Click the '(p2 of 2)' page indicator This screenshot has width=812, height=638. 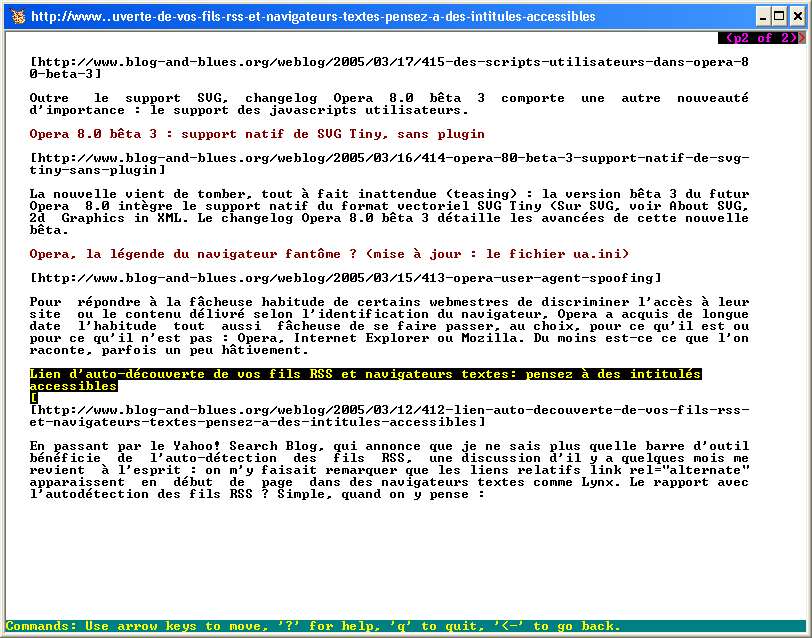[x=761, y=38]
